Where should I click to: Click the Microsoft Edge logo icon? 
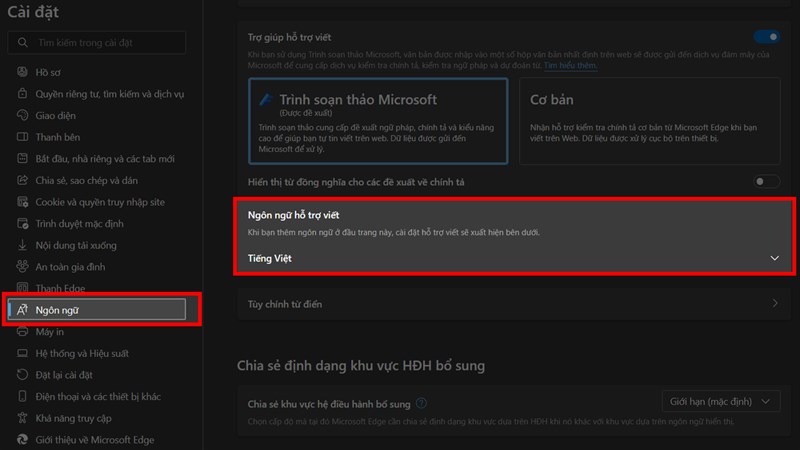pos(22,439)
